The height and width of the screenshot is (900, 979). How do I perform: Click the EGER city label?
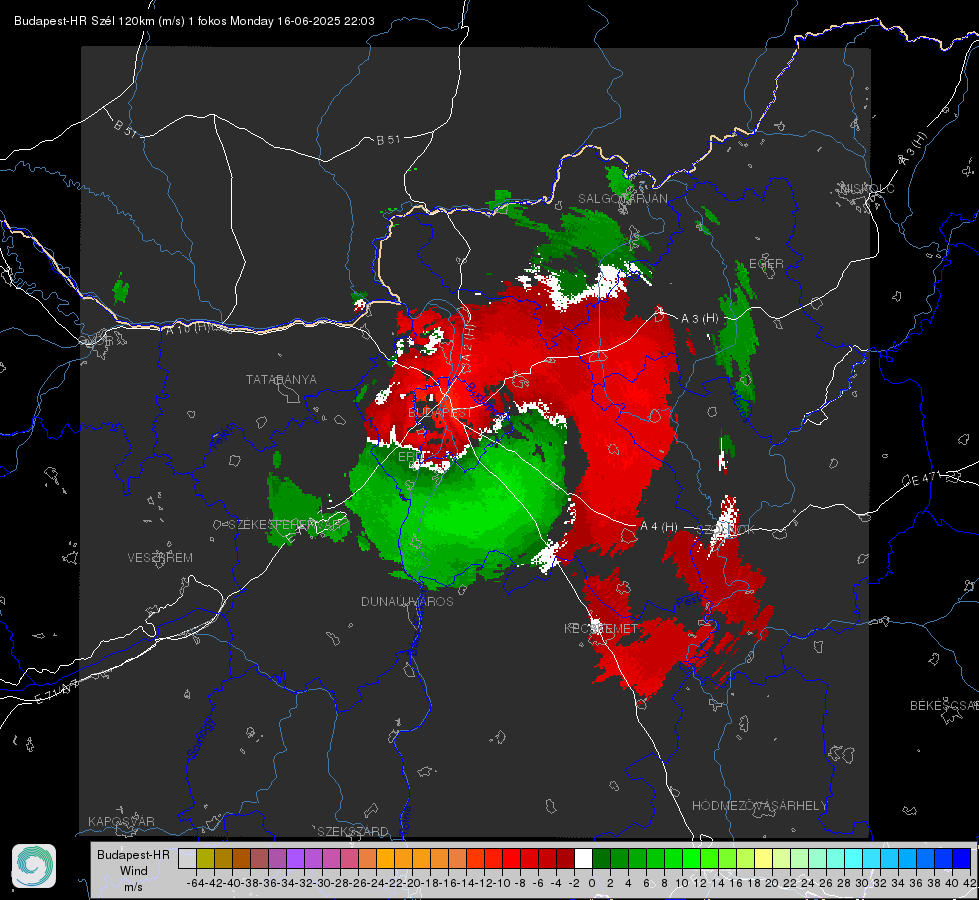pyautogui.click(x=766, y=264)
